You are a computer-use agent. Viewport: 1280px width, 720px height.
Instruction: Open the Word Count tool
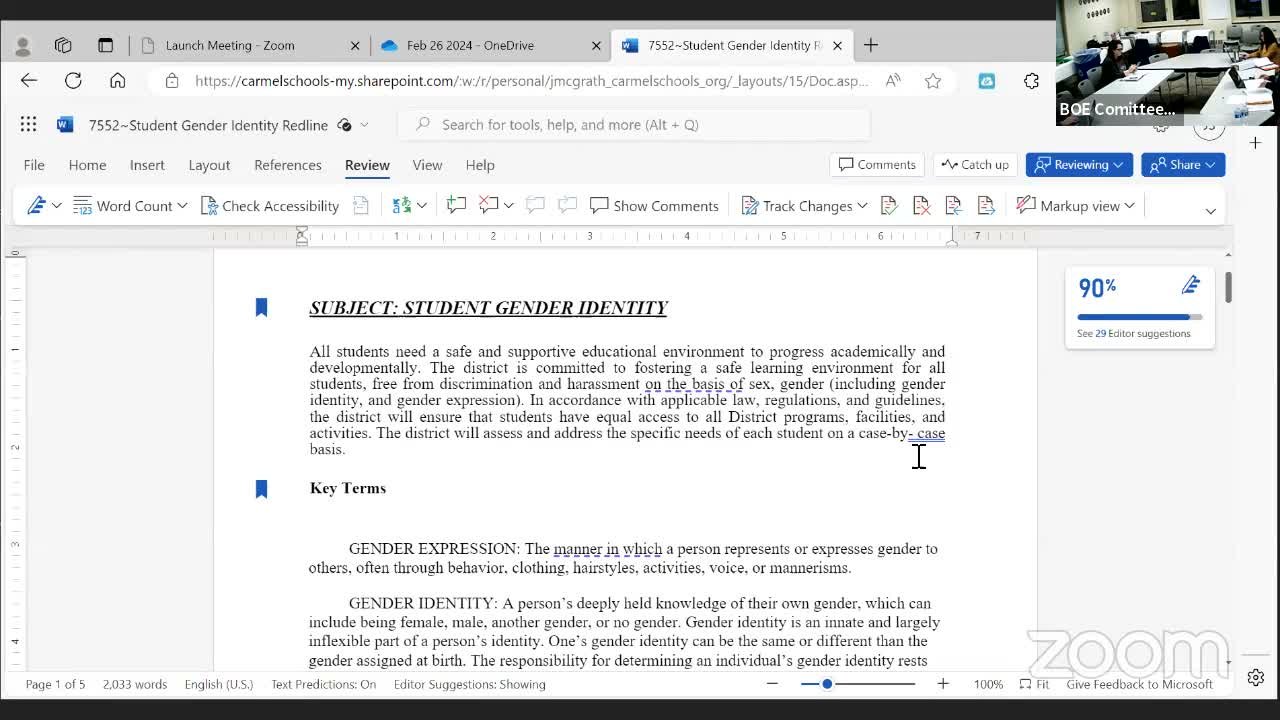click(x=130, y=205)
